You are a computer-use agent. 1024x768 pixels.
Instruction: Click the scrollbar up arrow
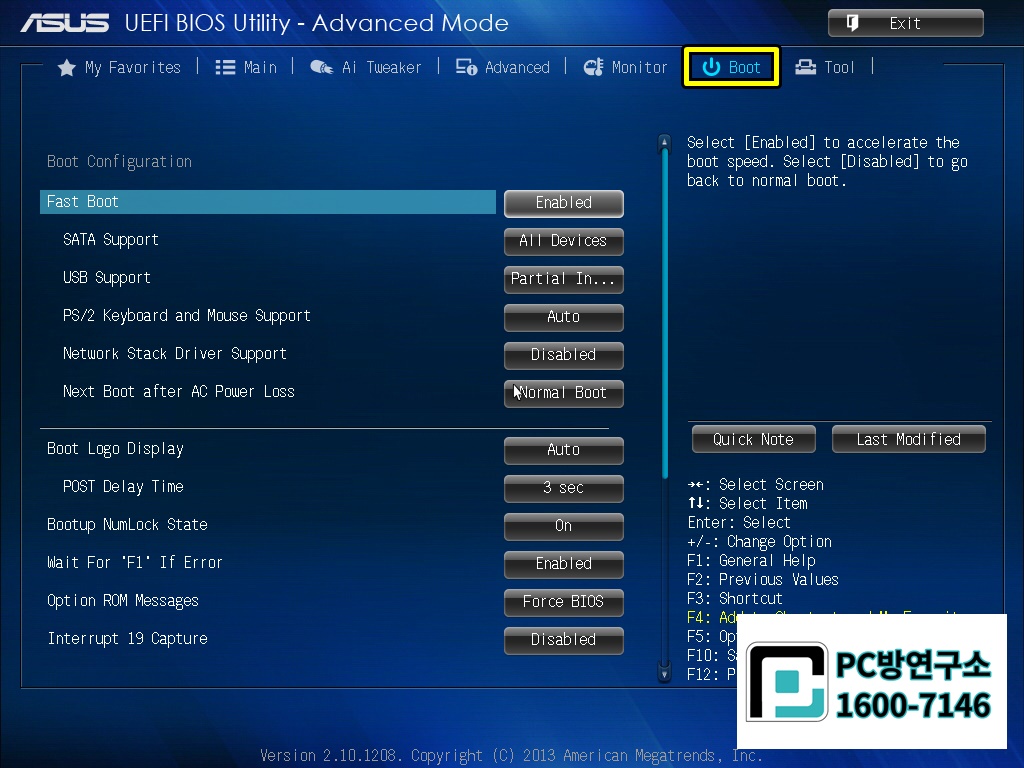point(664,141)
